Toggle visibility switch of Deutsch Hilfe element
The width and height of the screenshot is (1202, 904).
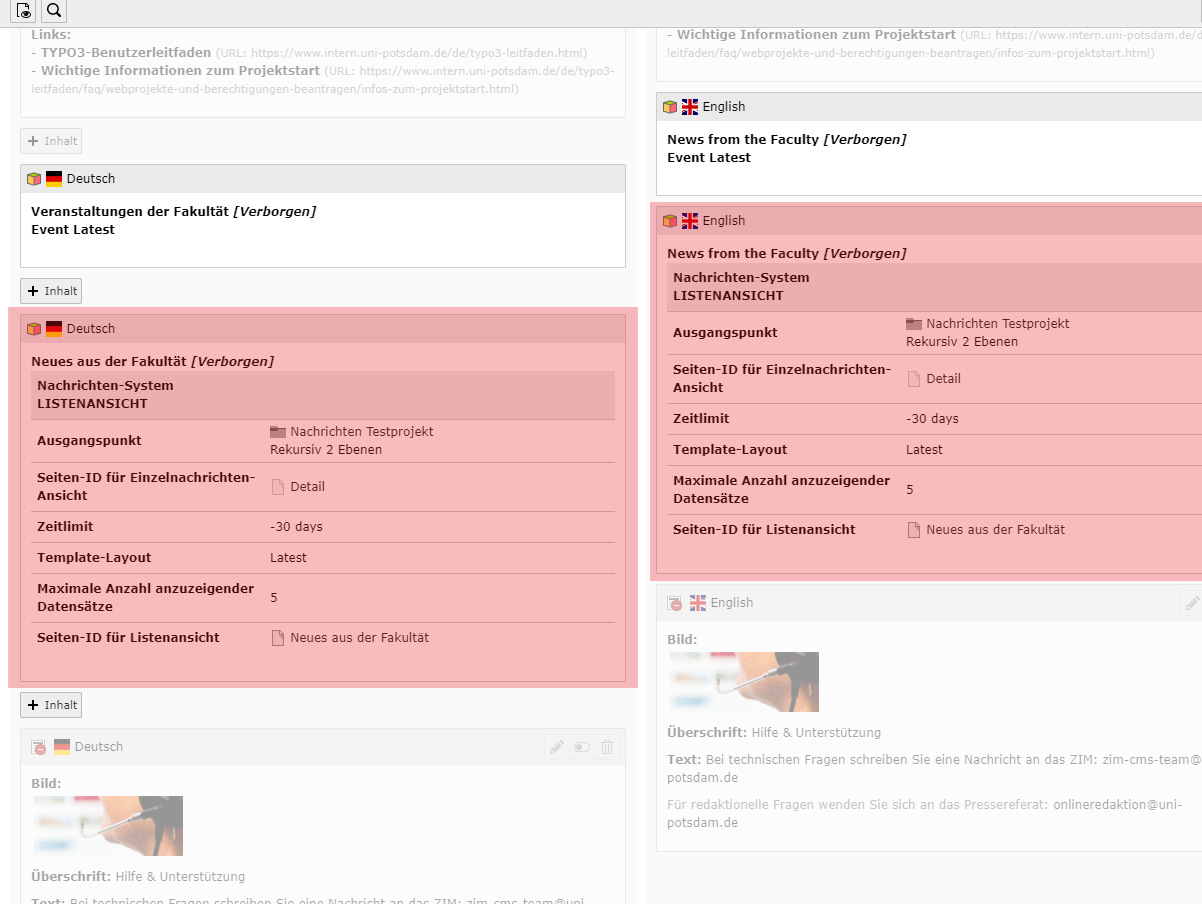point(582,747)
